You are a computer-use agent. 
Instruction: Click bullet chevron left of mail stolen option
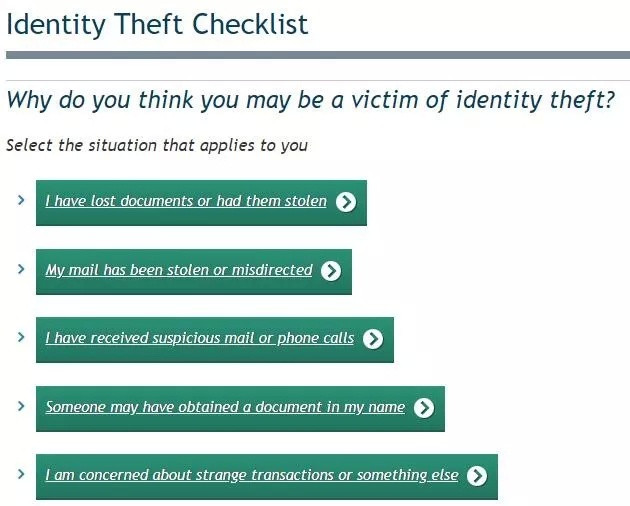21,269
